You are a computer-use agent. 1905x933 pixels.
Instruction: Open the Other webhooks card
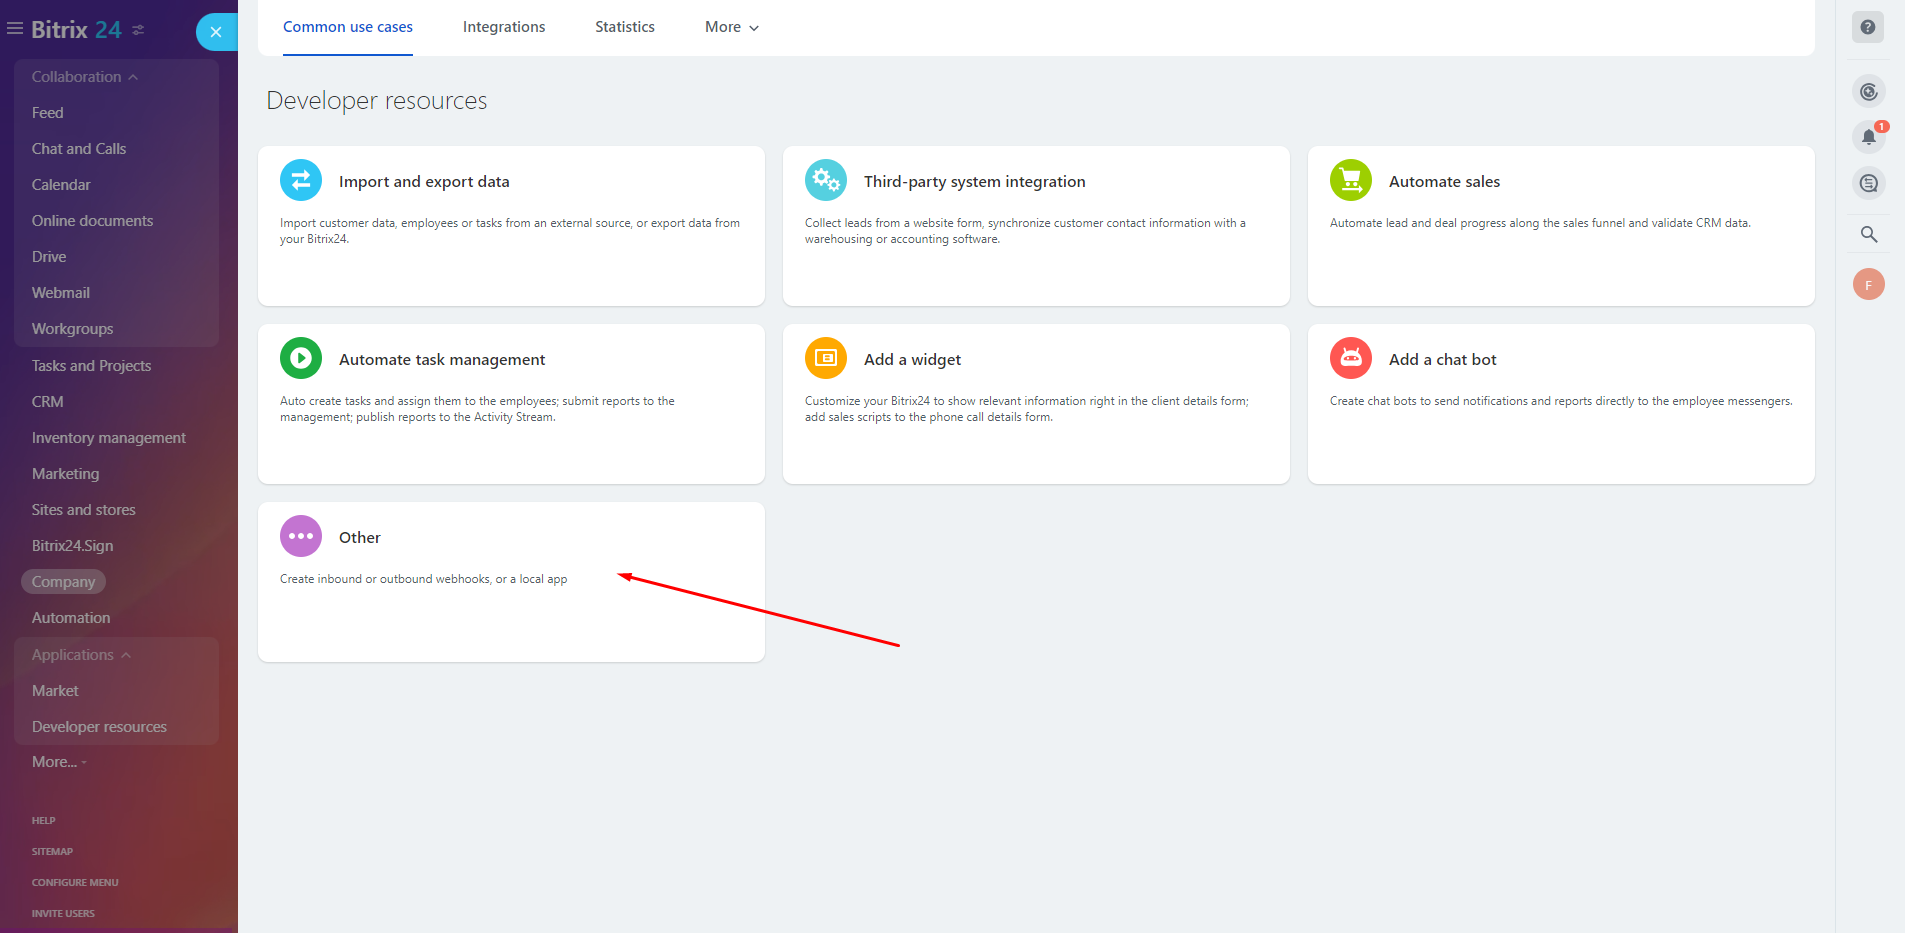pos(511,581)
